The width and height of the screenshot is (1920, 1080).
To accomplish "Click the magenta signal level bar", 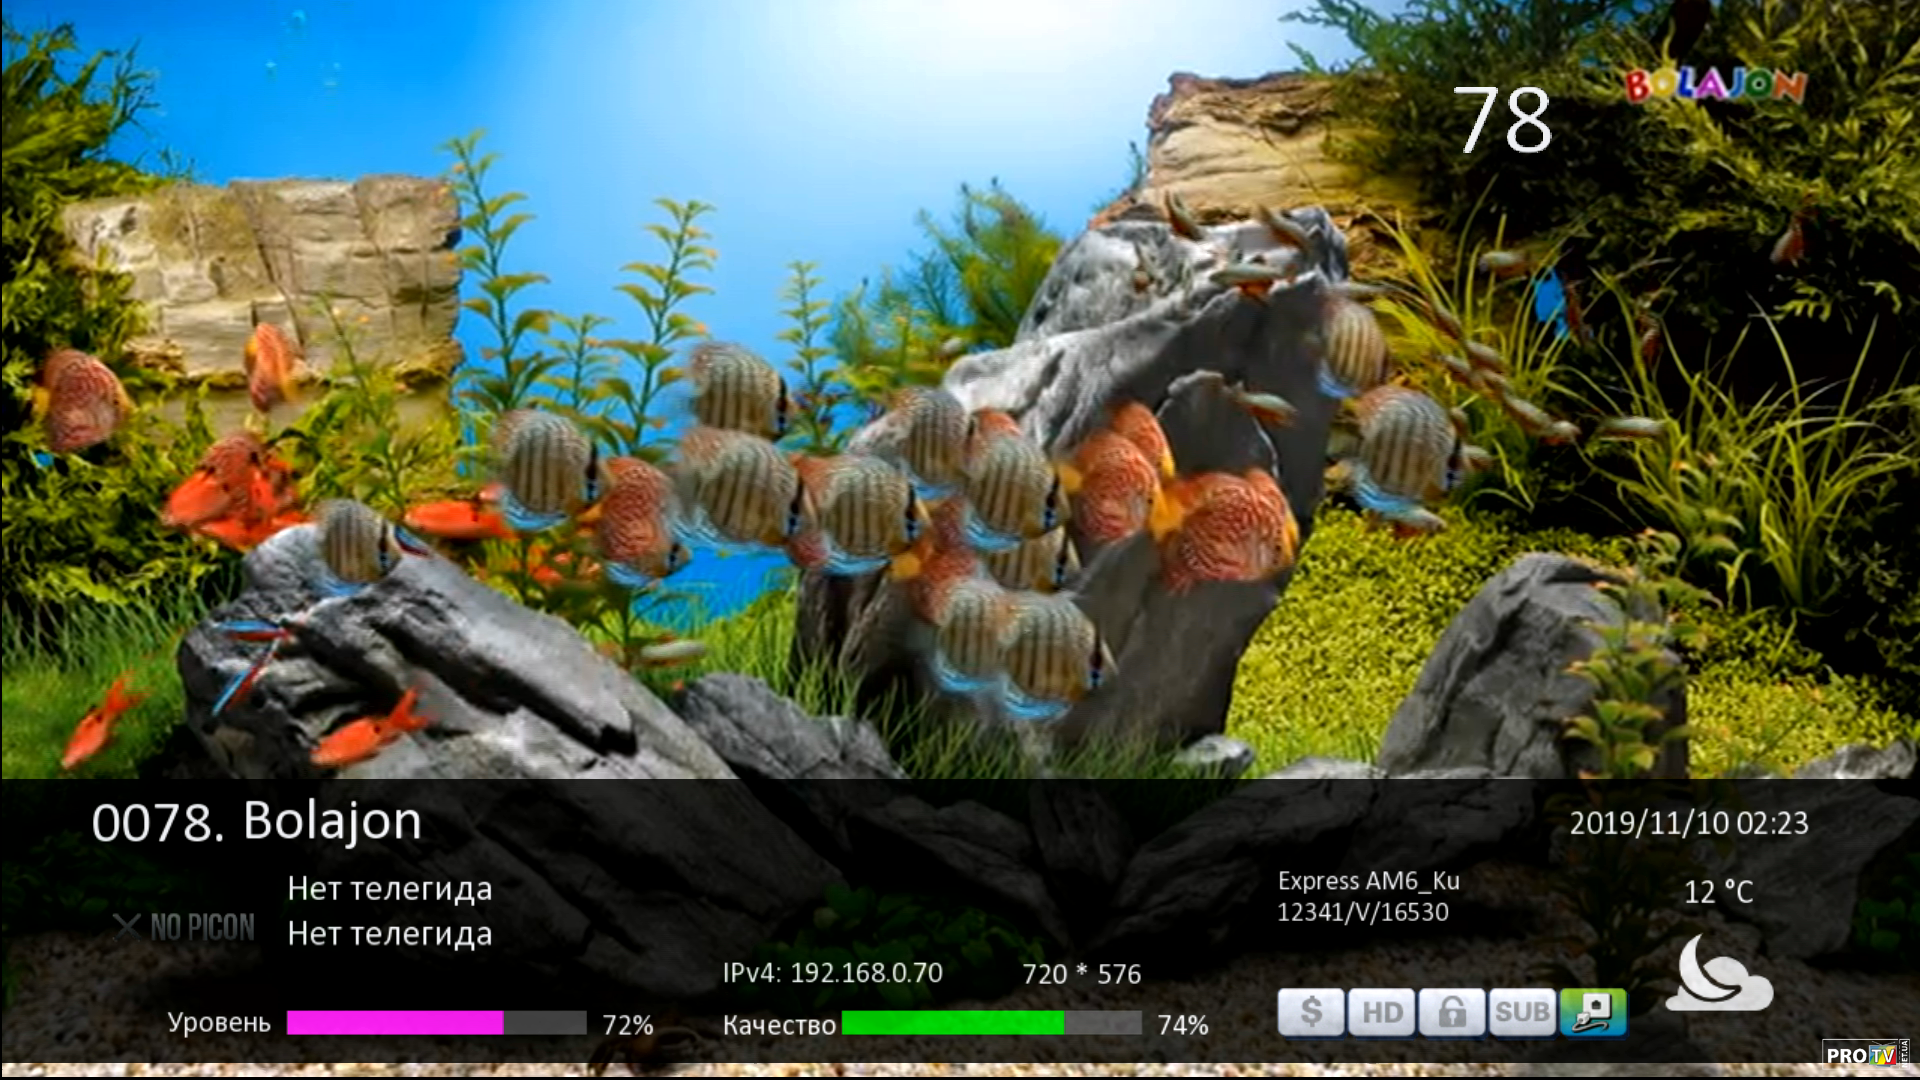I will point(395,1023).
